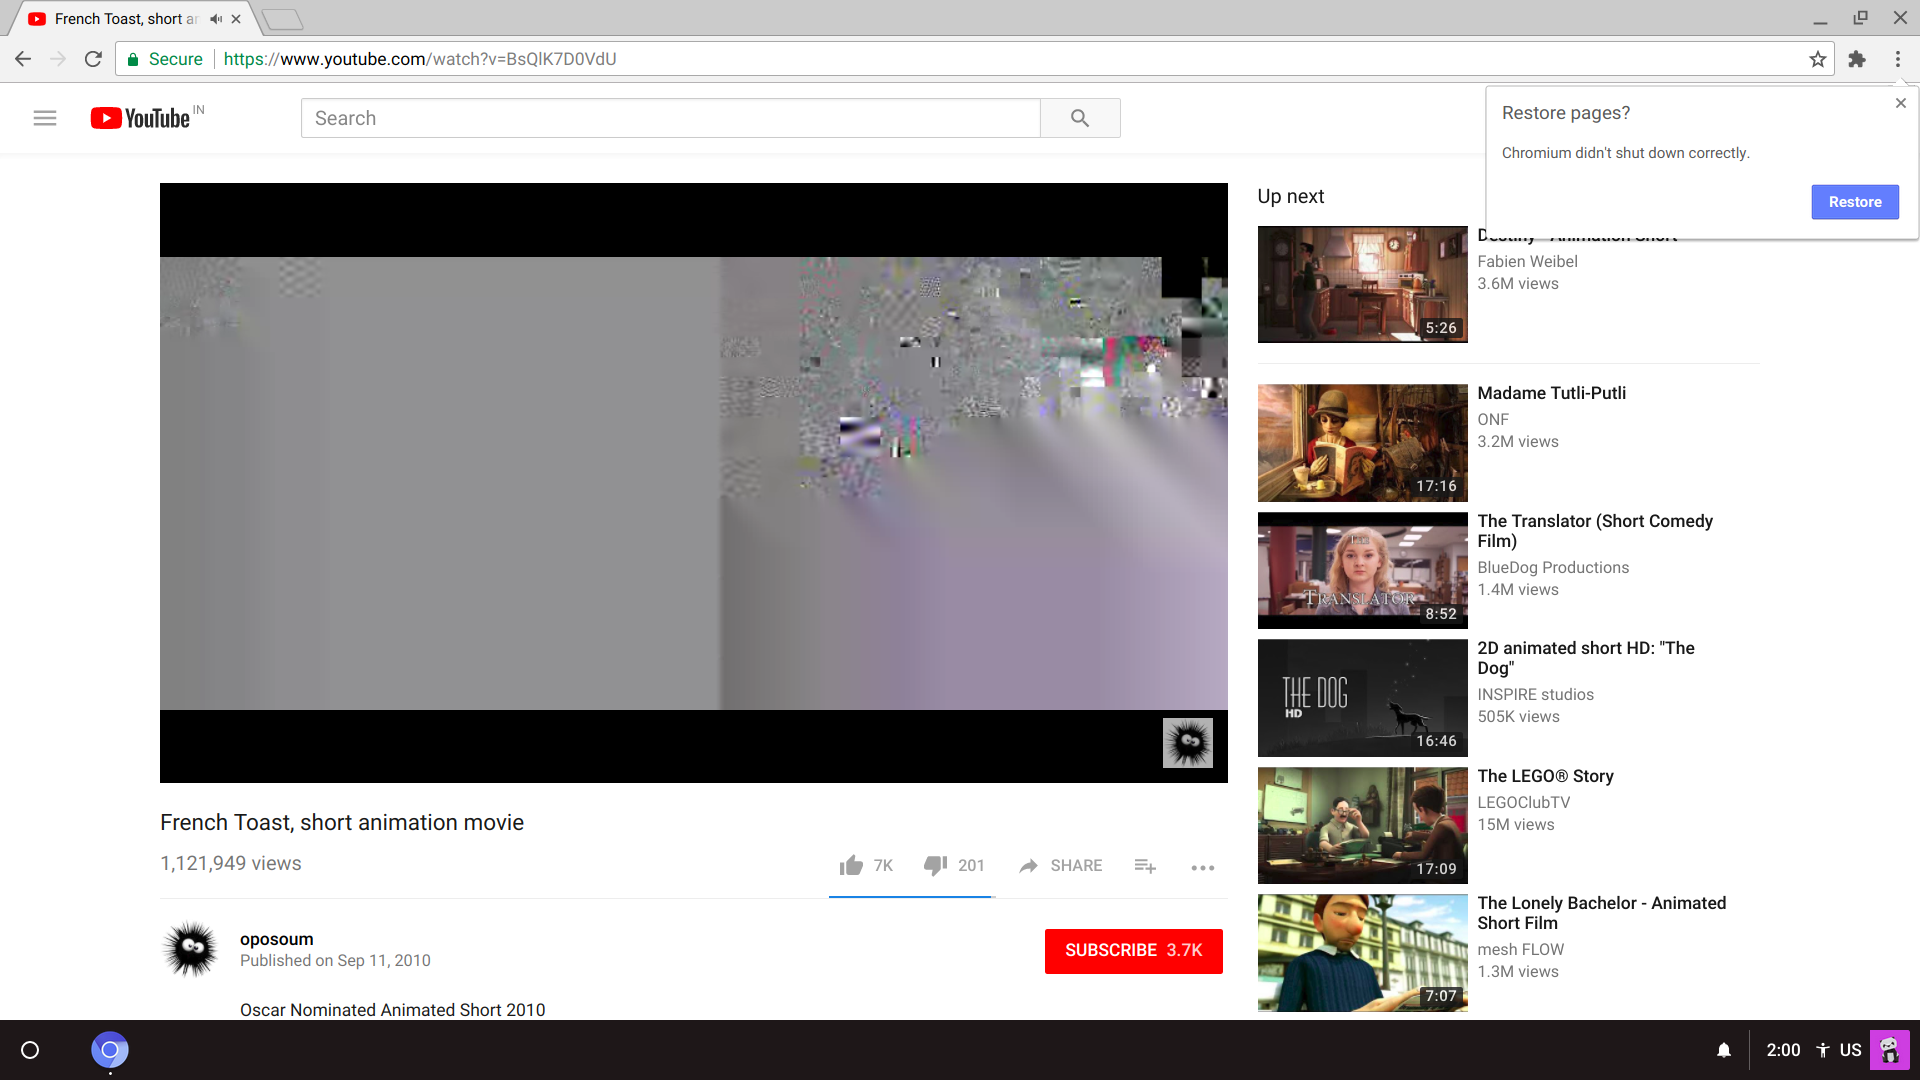This screenshot has width=1920, height=1080.
Task: Open Madame Tutli-Putli video thumbnail
Action: tap(1362, 443)
